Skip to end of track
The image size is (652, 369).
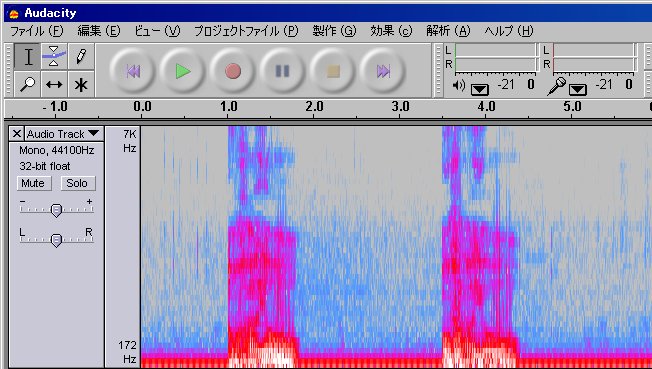tap(383, 71)
